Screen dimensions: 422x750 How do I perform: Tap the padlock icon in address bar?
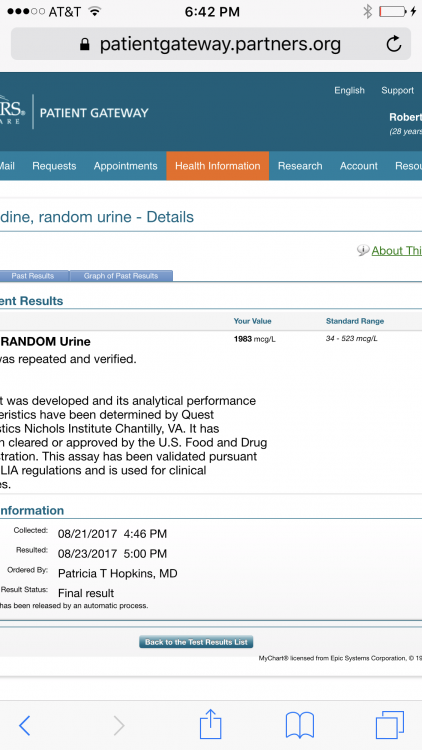85,44
